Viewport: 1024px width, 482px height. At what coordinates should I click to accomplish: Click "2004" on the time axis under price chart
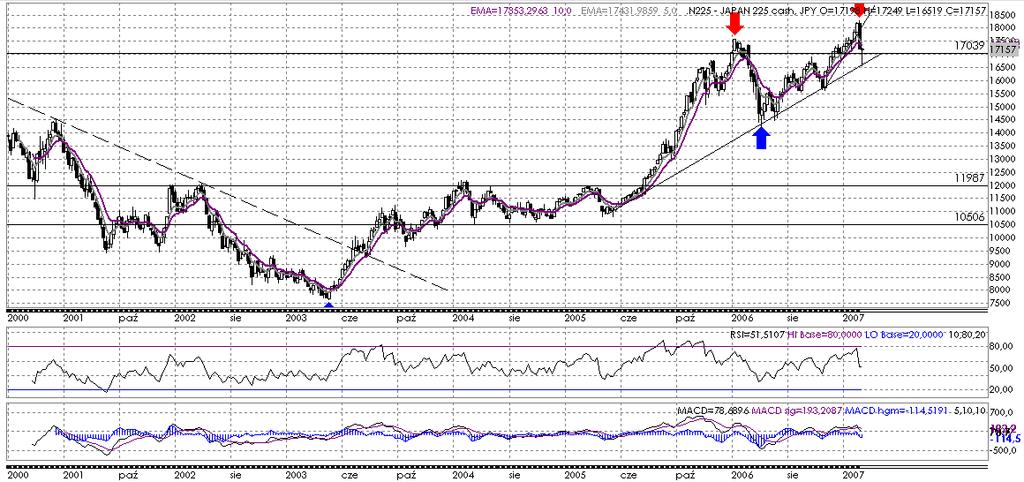pos(463,318)
